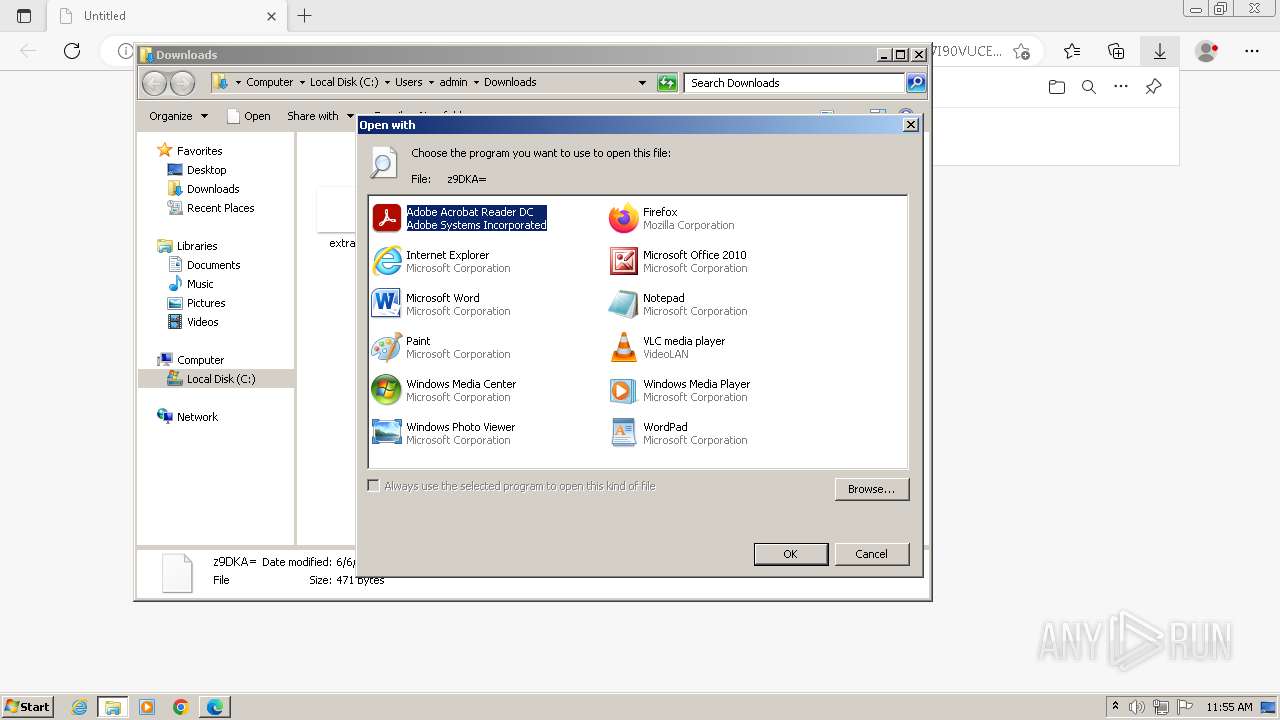Choose Windows Media Player icon
Screen dimensions: 1280x720
[623, 390]
